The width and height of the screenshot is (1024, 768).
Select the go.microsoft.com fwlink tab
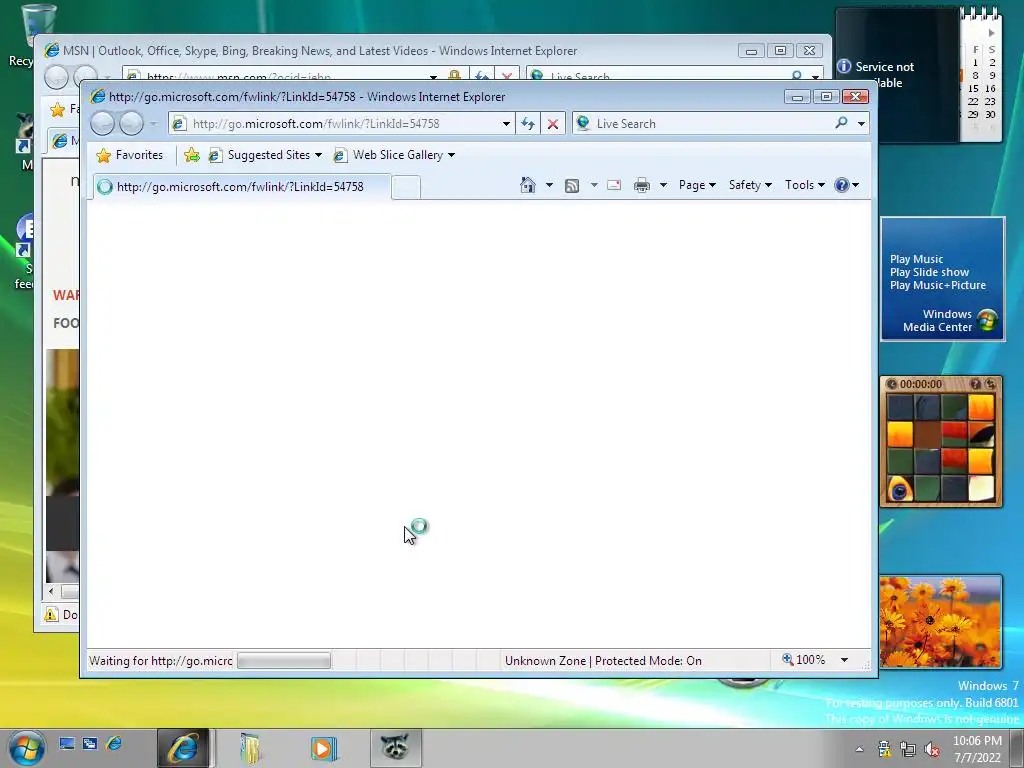[x=241, y=187]
